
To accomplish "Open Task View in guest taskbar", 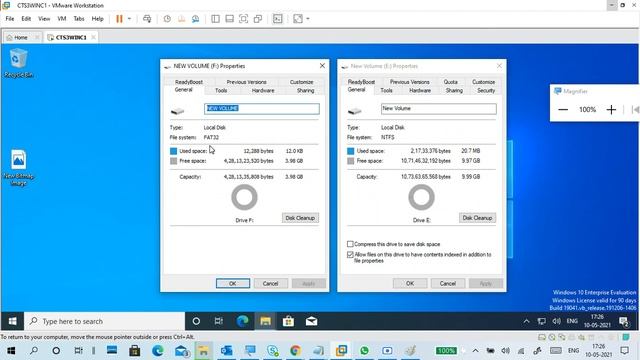I will (219, 321).
